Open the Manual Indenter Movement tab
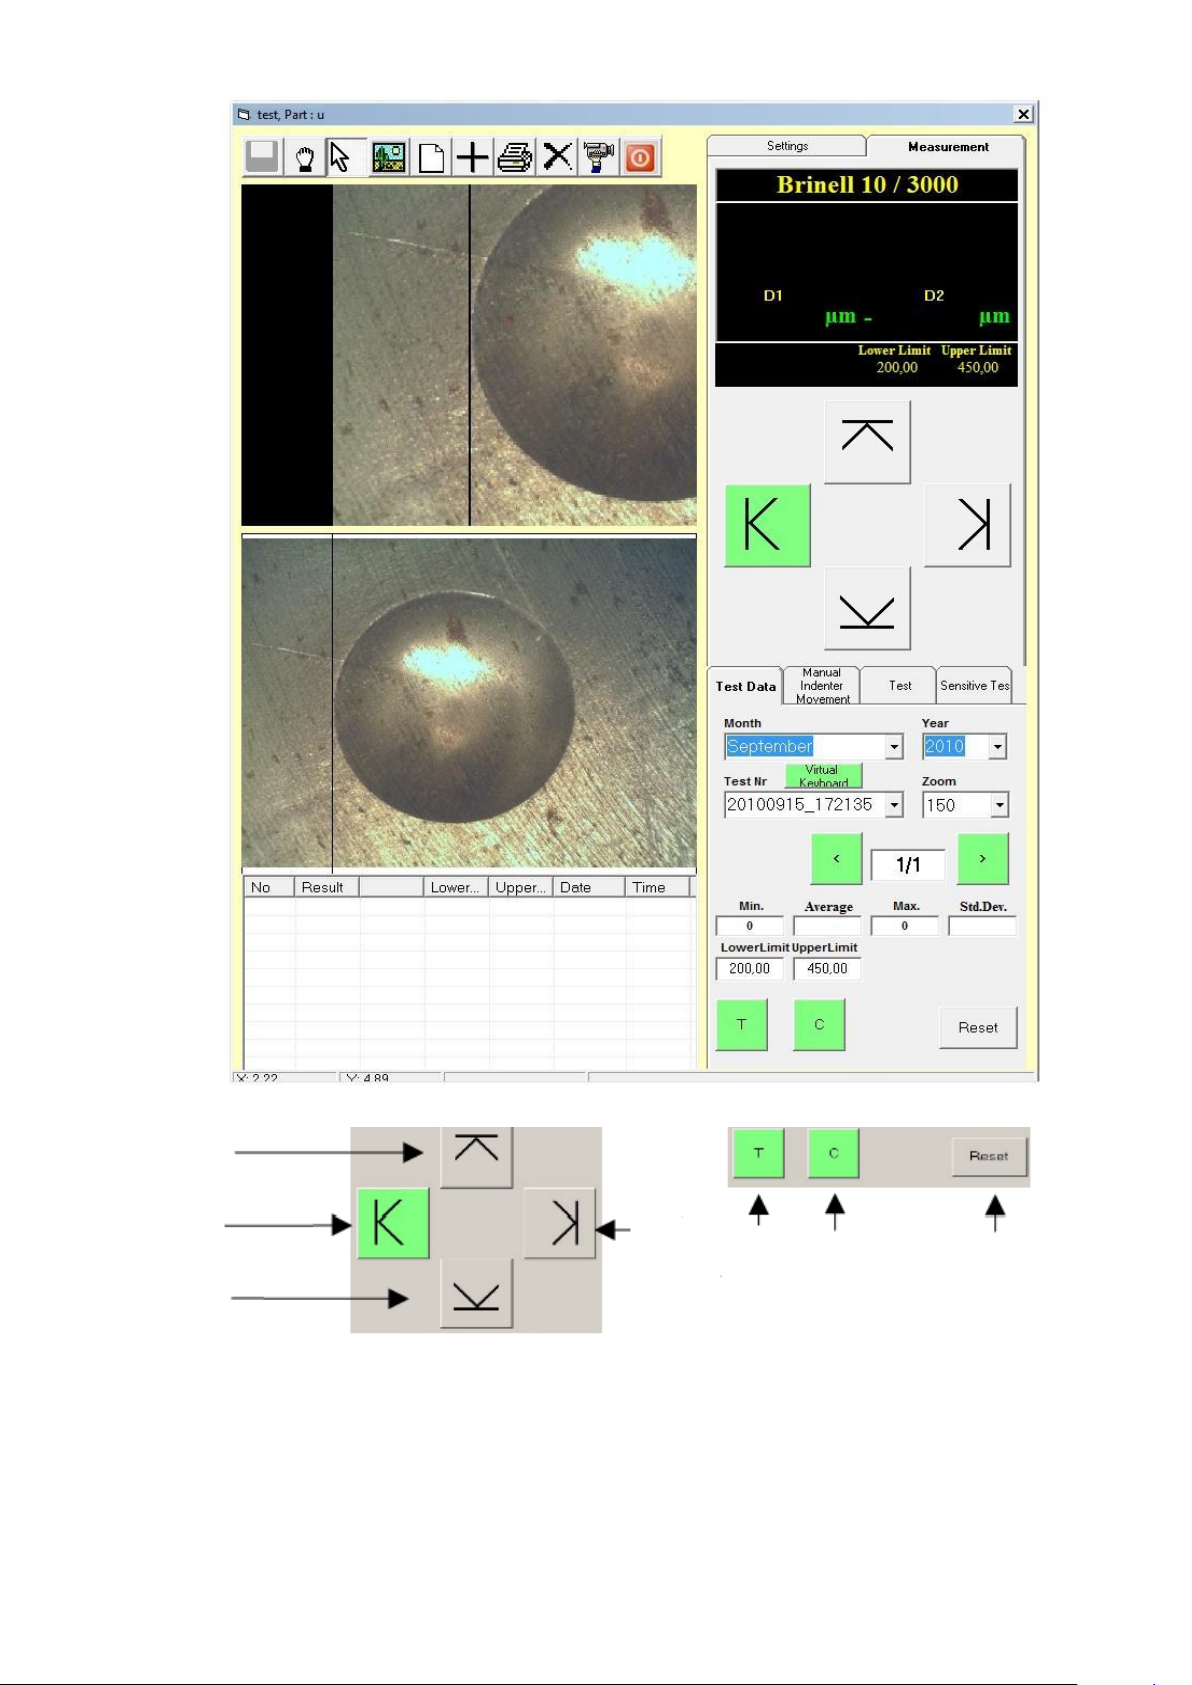The height and width of the screenshot is (1685, 1192). click(x=821, y=686)
